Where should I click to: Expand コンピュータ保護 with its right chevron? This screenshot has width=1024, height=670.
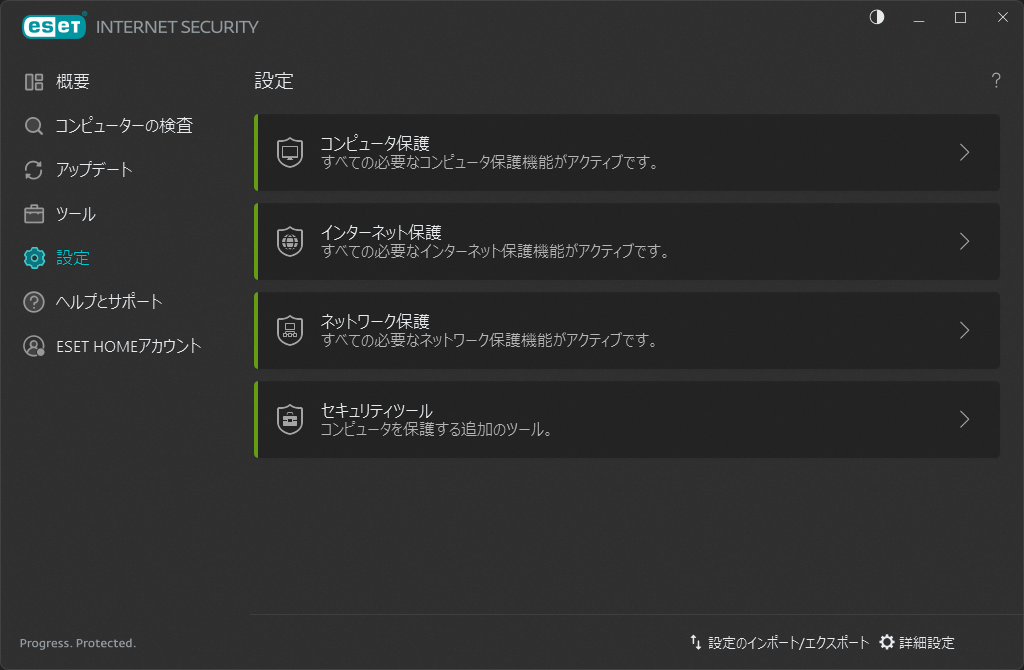click(x=964, y=153)
